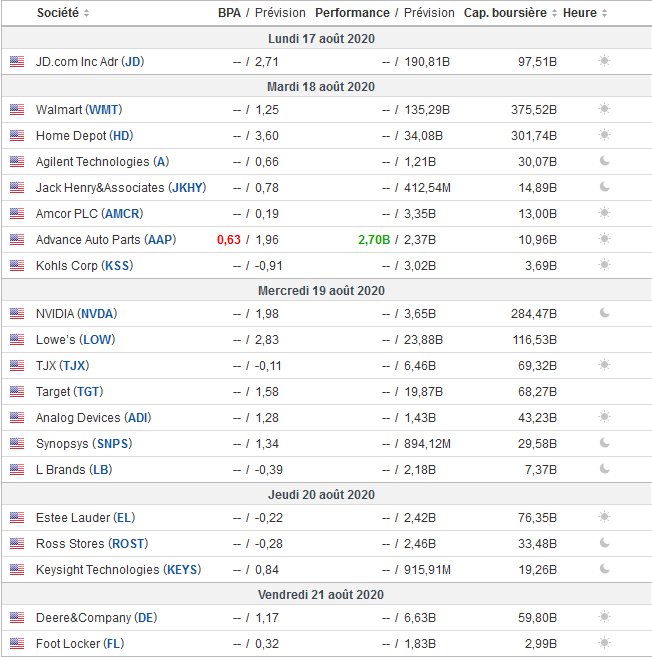Click the BPA column header
The width and height of the screenshot is (652, 657).
[x=229, y=13]
